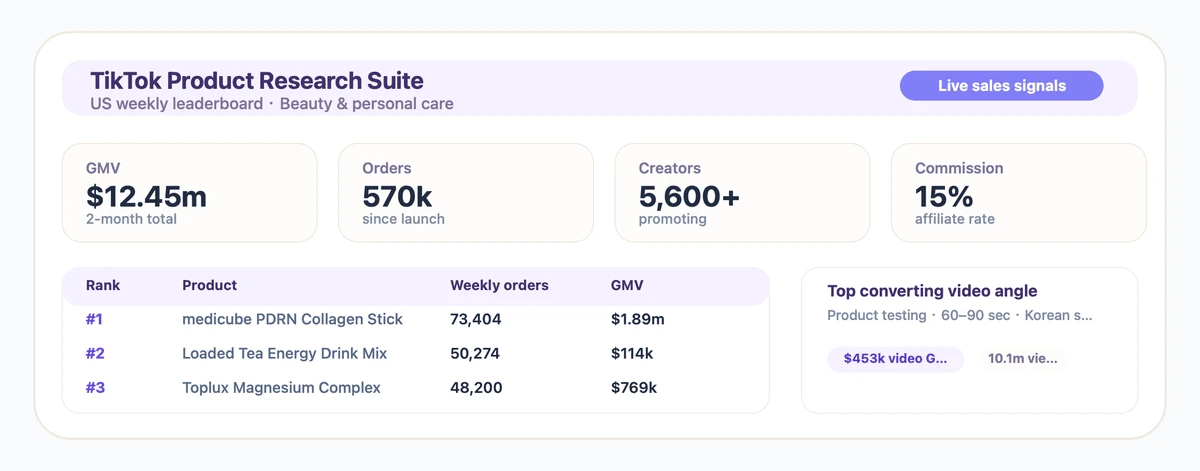Click the US weekly leaderboard subtitle
The image size is (1200, 471).
click(x=272, y=104)
